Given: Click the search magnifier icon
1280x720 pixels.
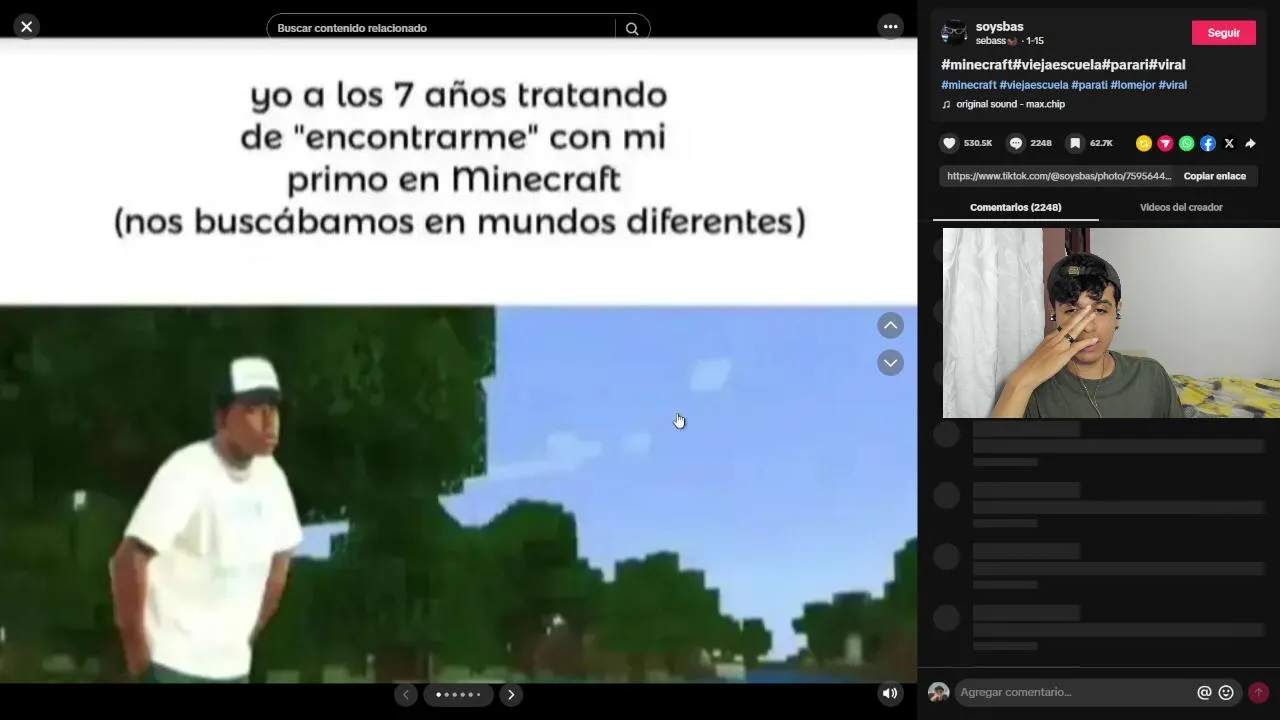Looking at the screenshot, I should 632,29.
